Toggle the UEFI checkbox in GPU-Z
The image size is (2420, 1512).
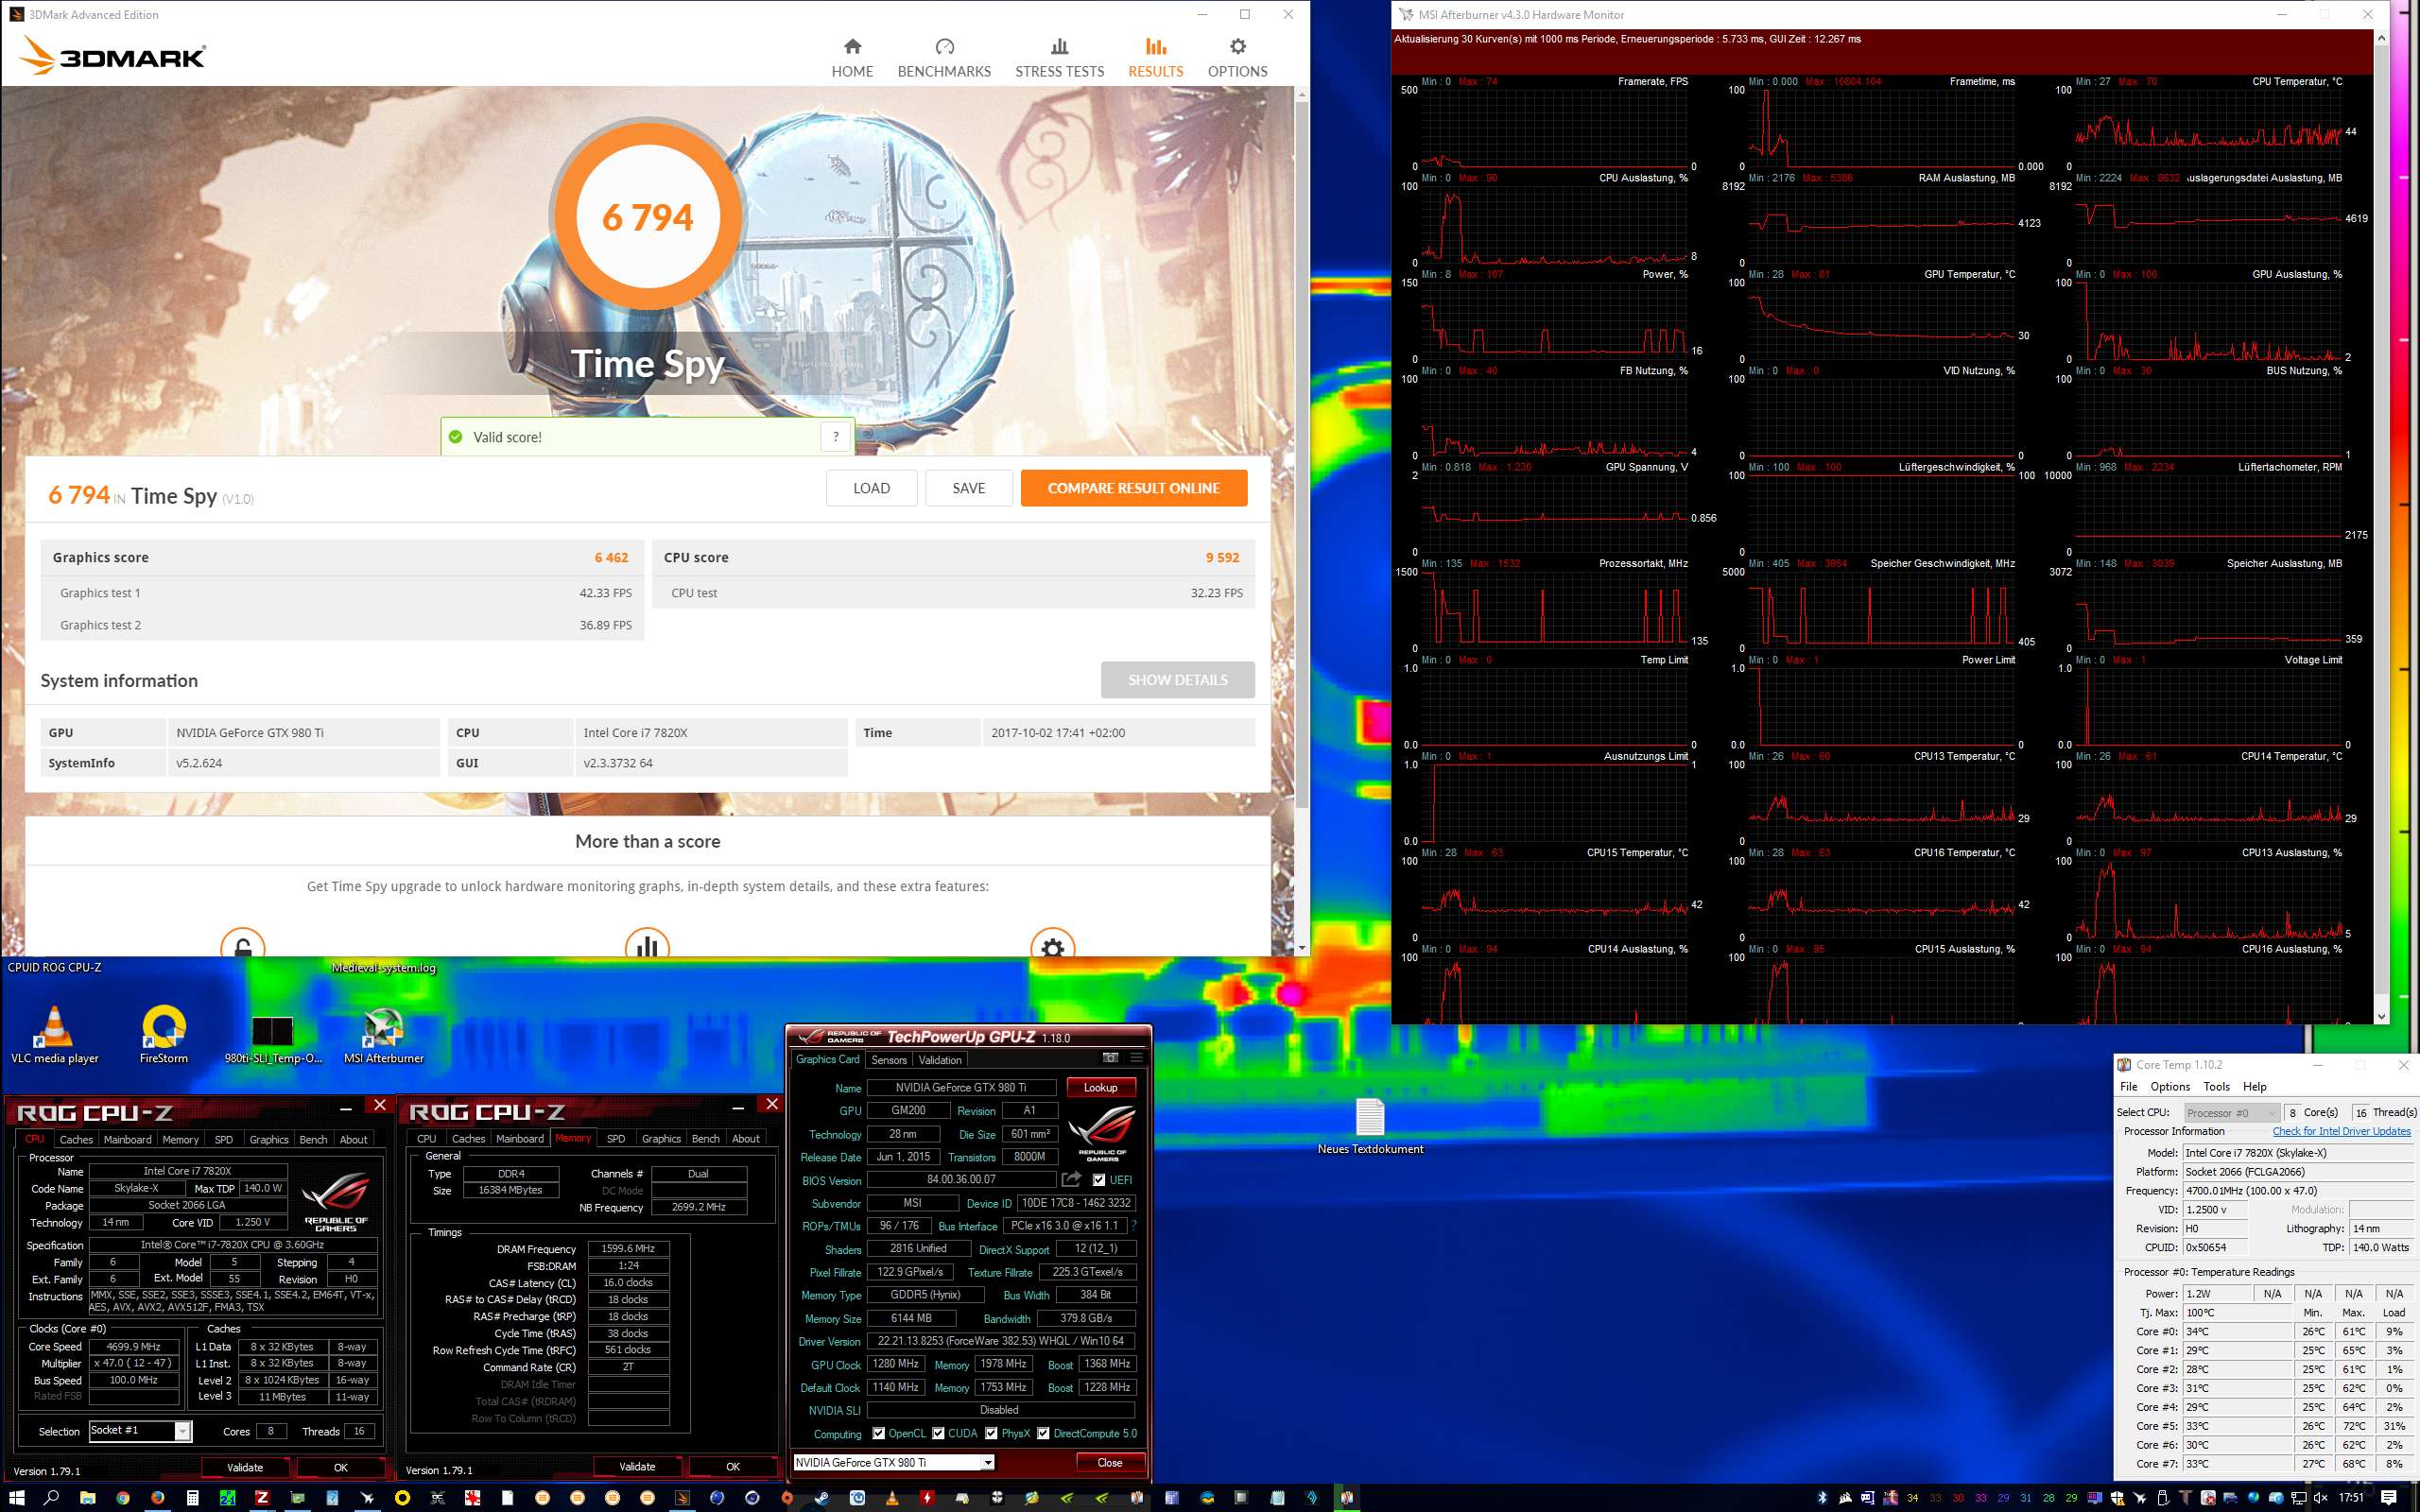[x=1099, y=1180]
